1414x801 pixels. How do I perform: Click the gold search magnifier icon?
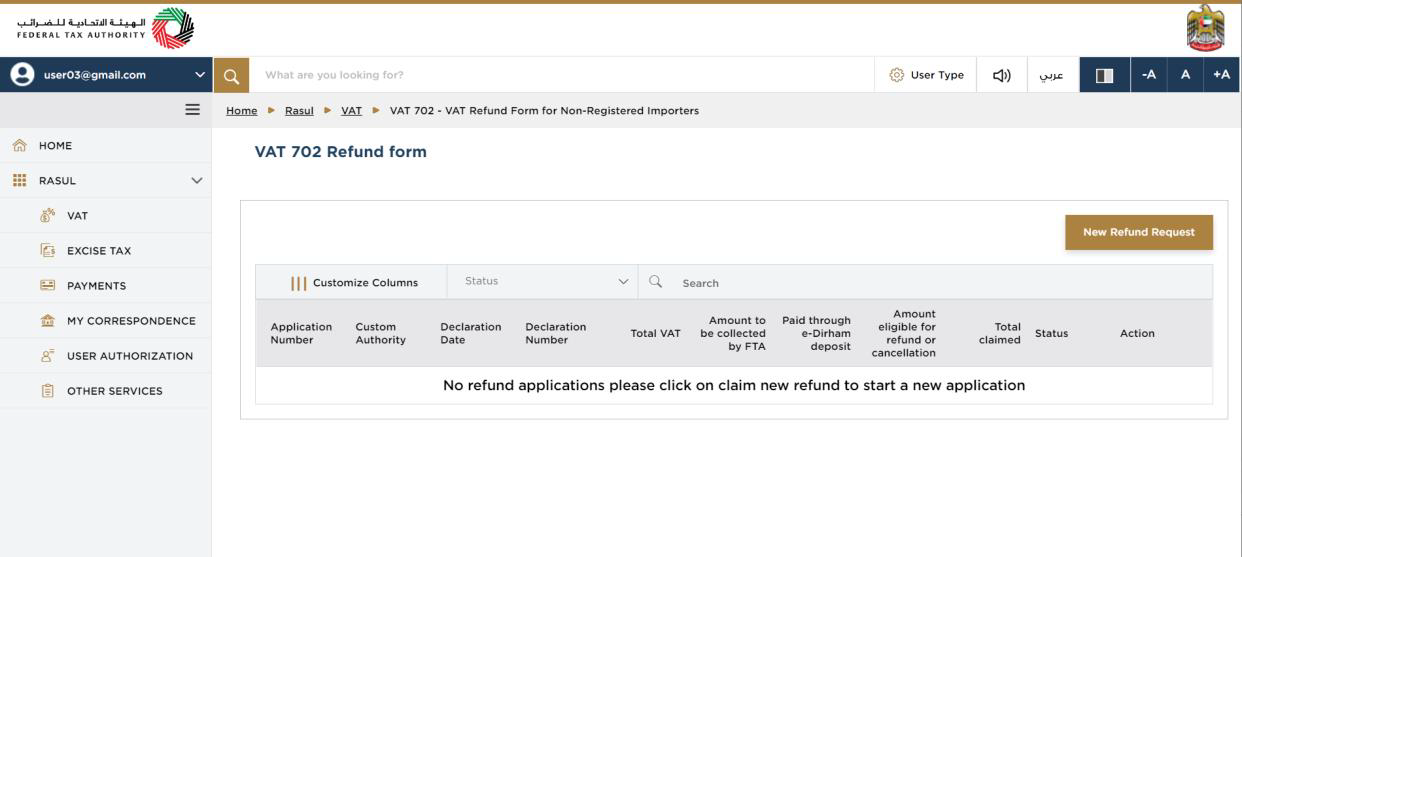[x=231, y=75]
